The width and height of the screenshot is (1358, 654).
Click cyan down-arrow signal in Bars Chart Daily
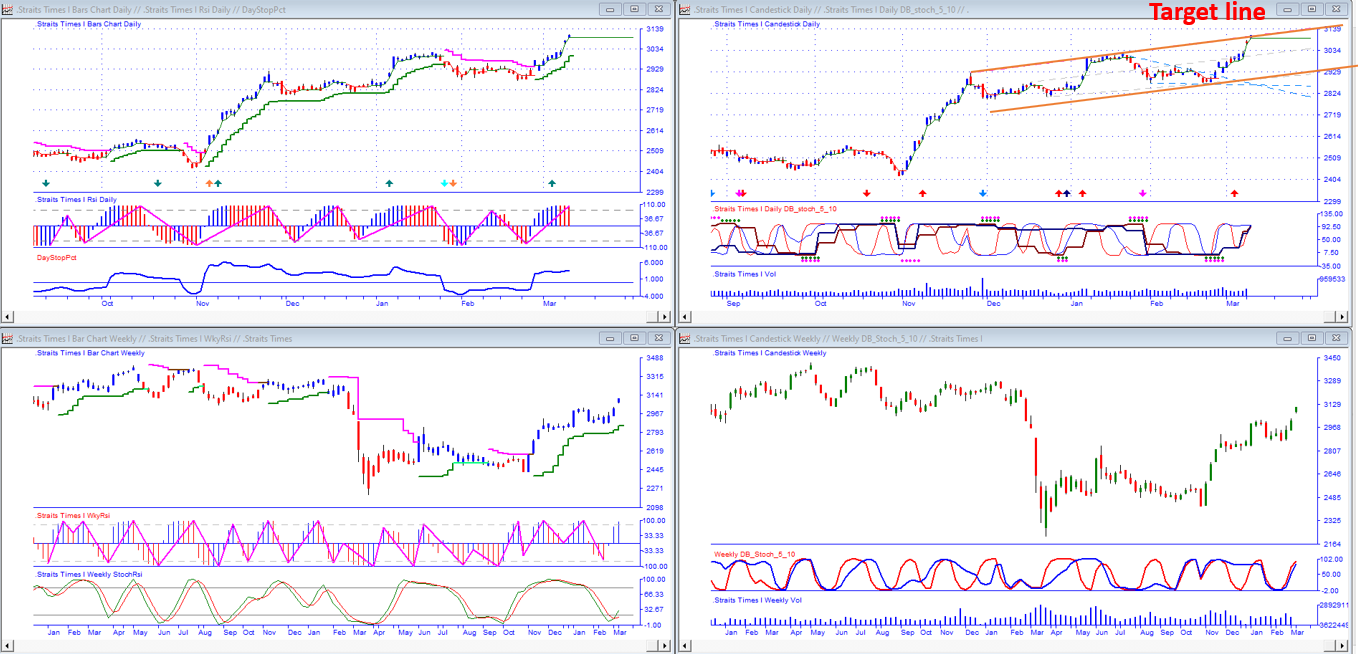(444, 184)
